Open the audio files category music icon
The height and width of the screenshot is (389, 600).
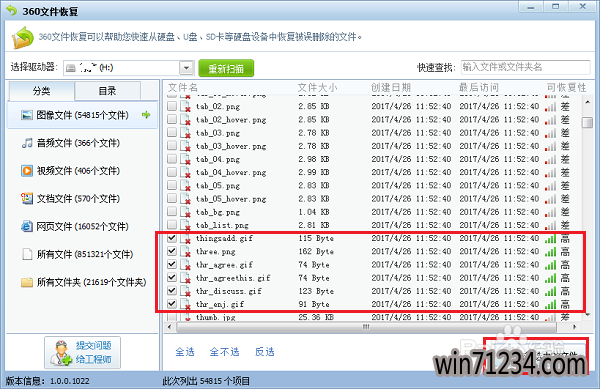[x=27, y=143]
